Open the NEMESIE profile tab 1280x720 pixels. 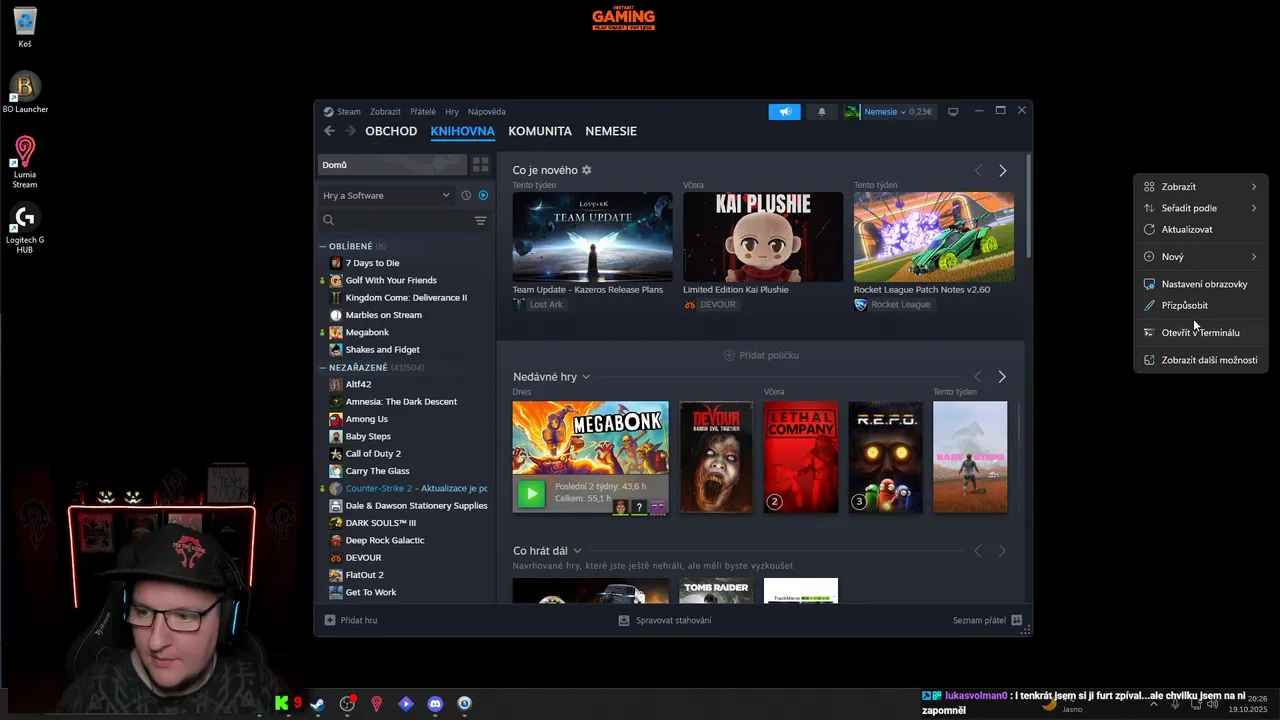click(611, 131)
